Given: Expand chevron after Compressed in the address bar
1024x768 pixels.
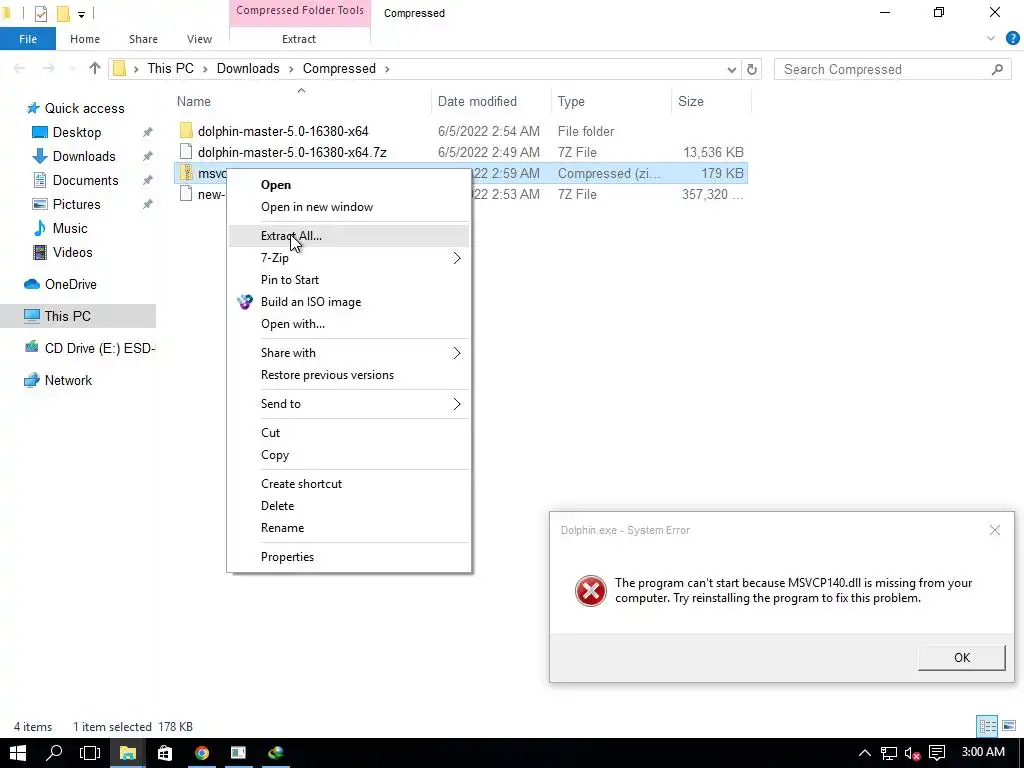Looking at the screenshot, I should 387,69.
